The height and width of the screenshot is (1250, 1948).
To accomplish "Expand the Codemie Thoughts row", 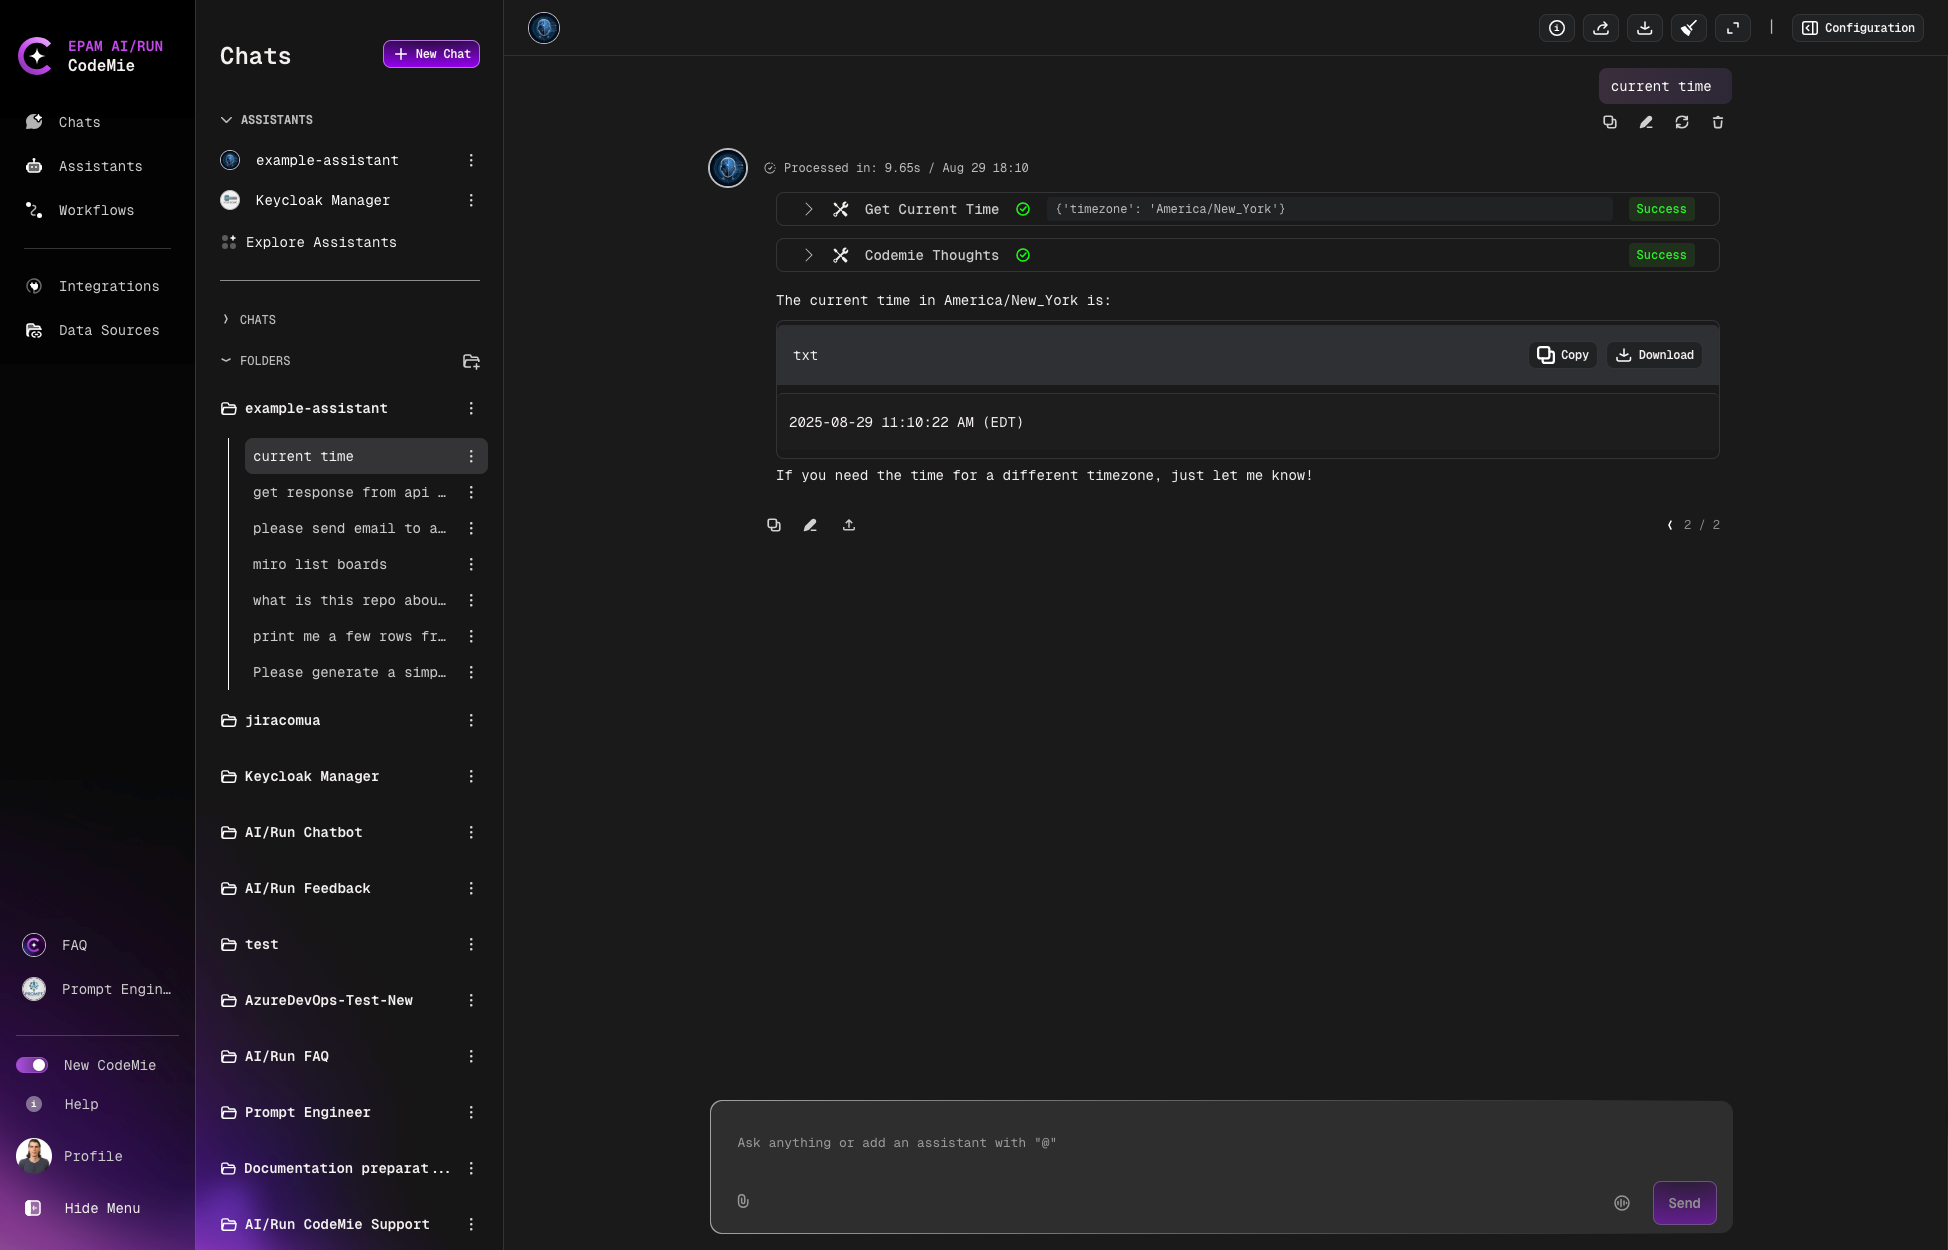I will (808, 255).
